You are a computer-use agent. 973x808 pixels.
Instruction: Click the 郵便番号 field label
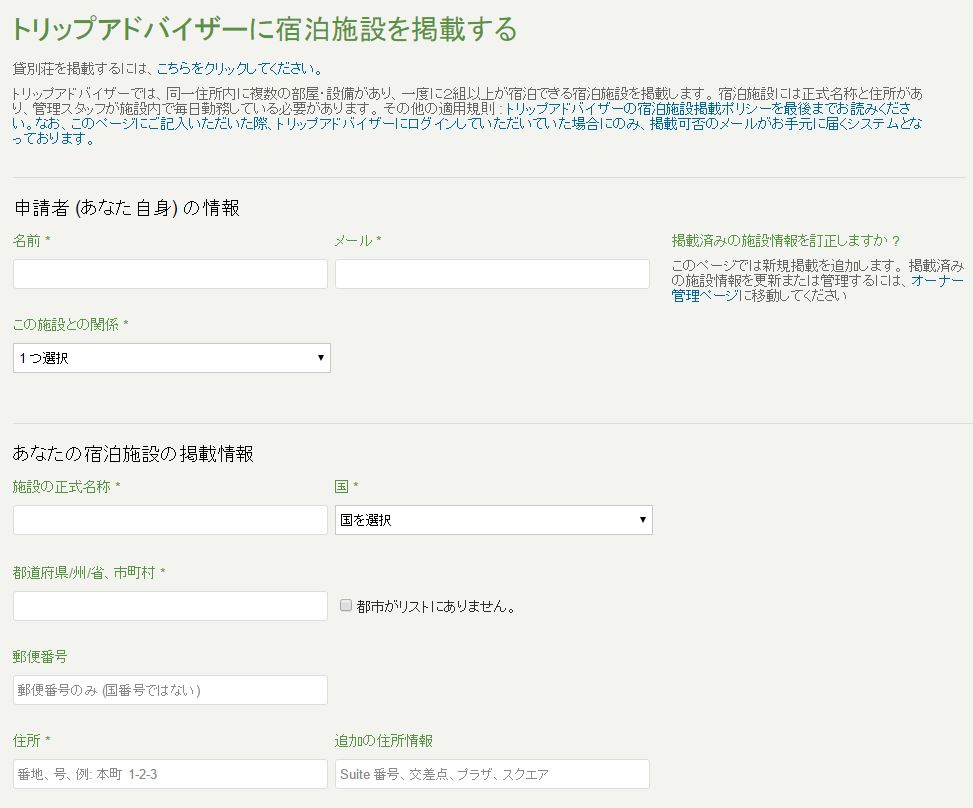pyautogui.click(x=40, y=657)
